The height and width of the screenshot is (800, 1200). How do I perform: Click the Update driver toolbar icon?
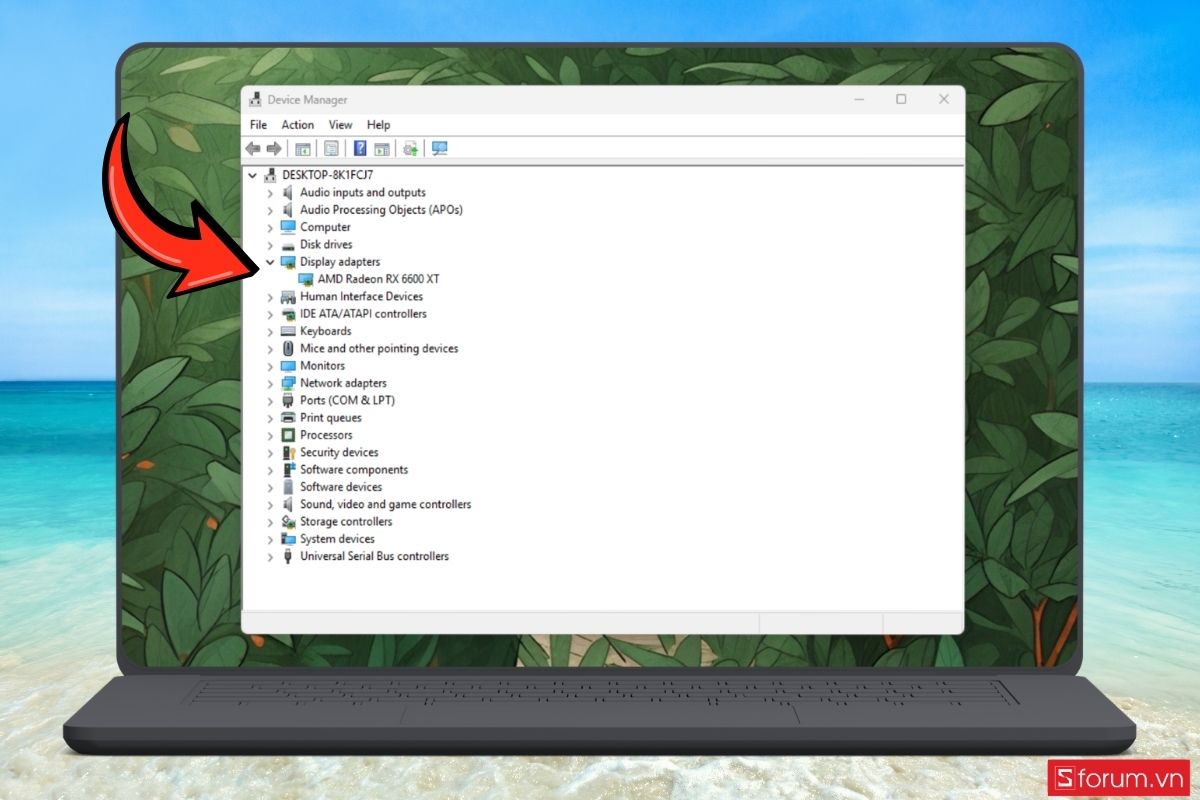(410, 149)
